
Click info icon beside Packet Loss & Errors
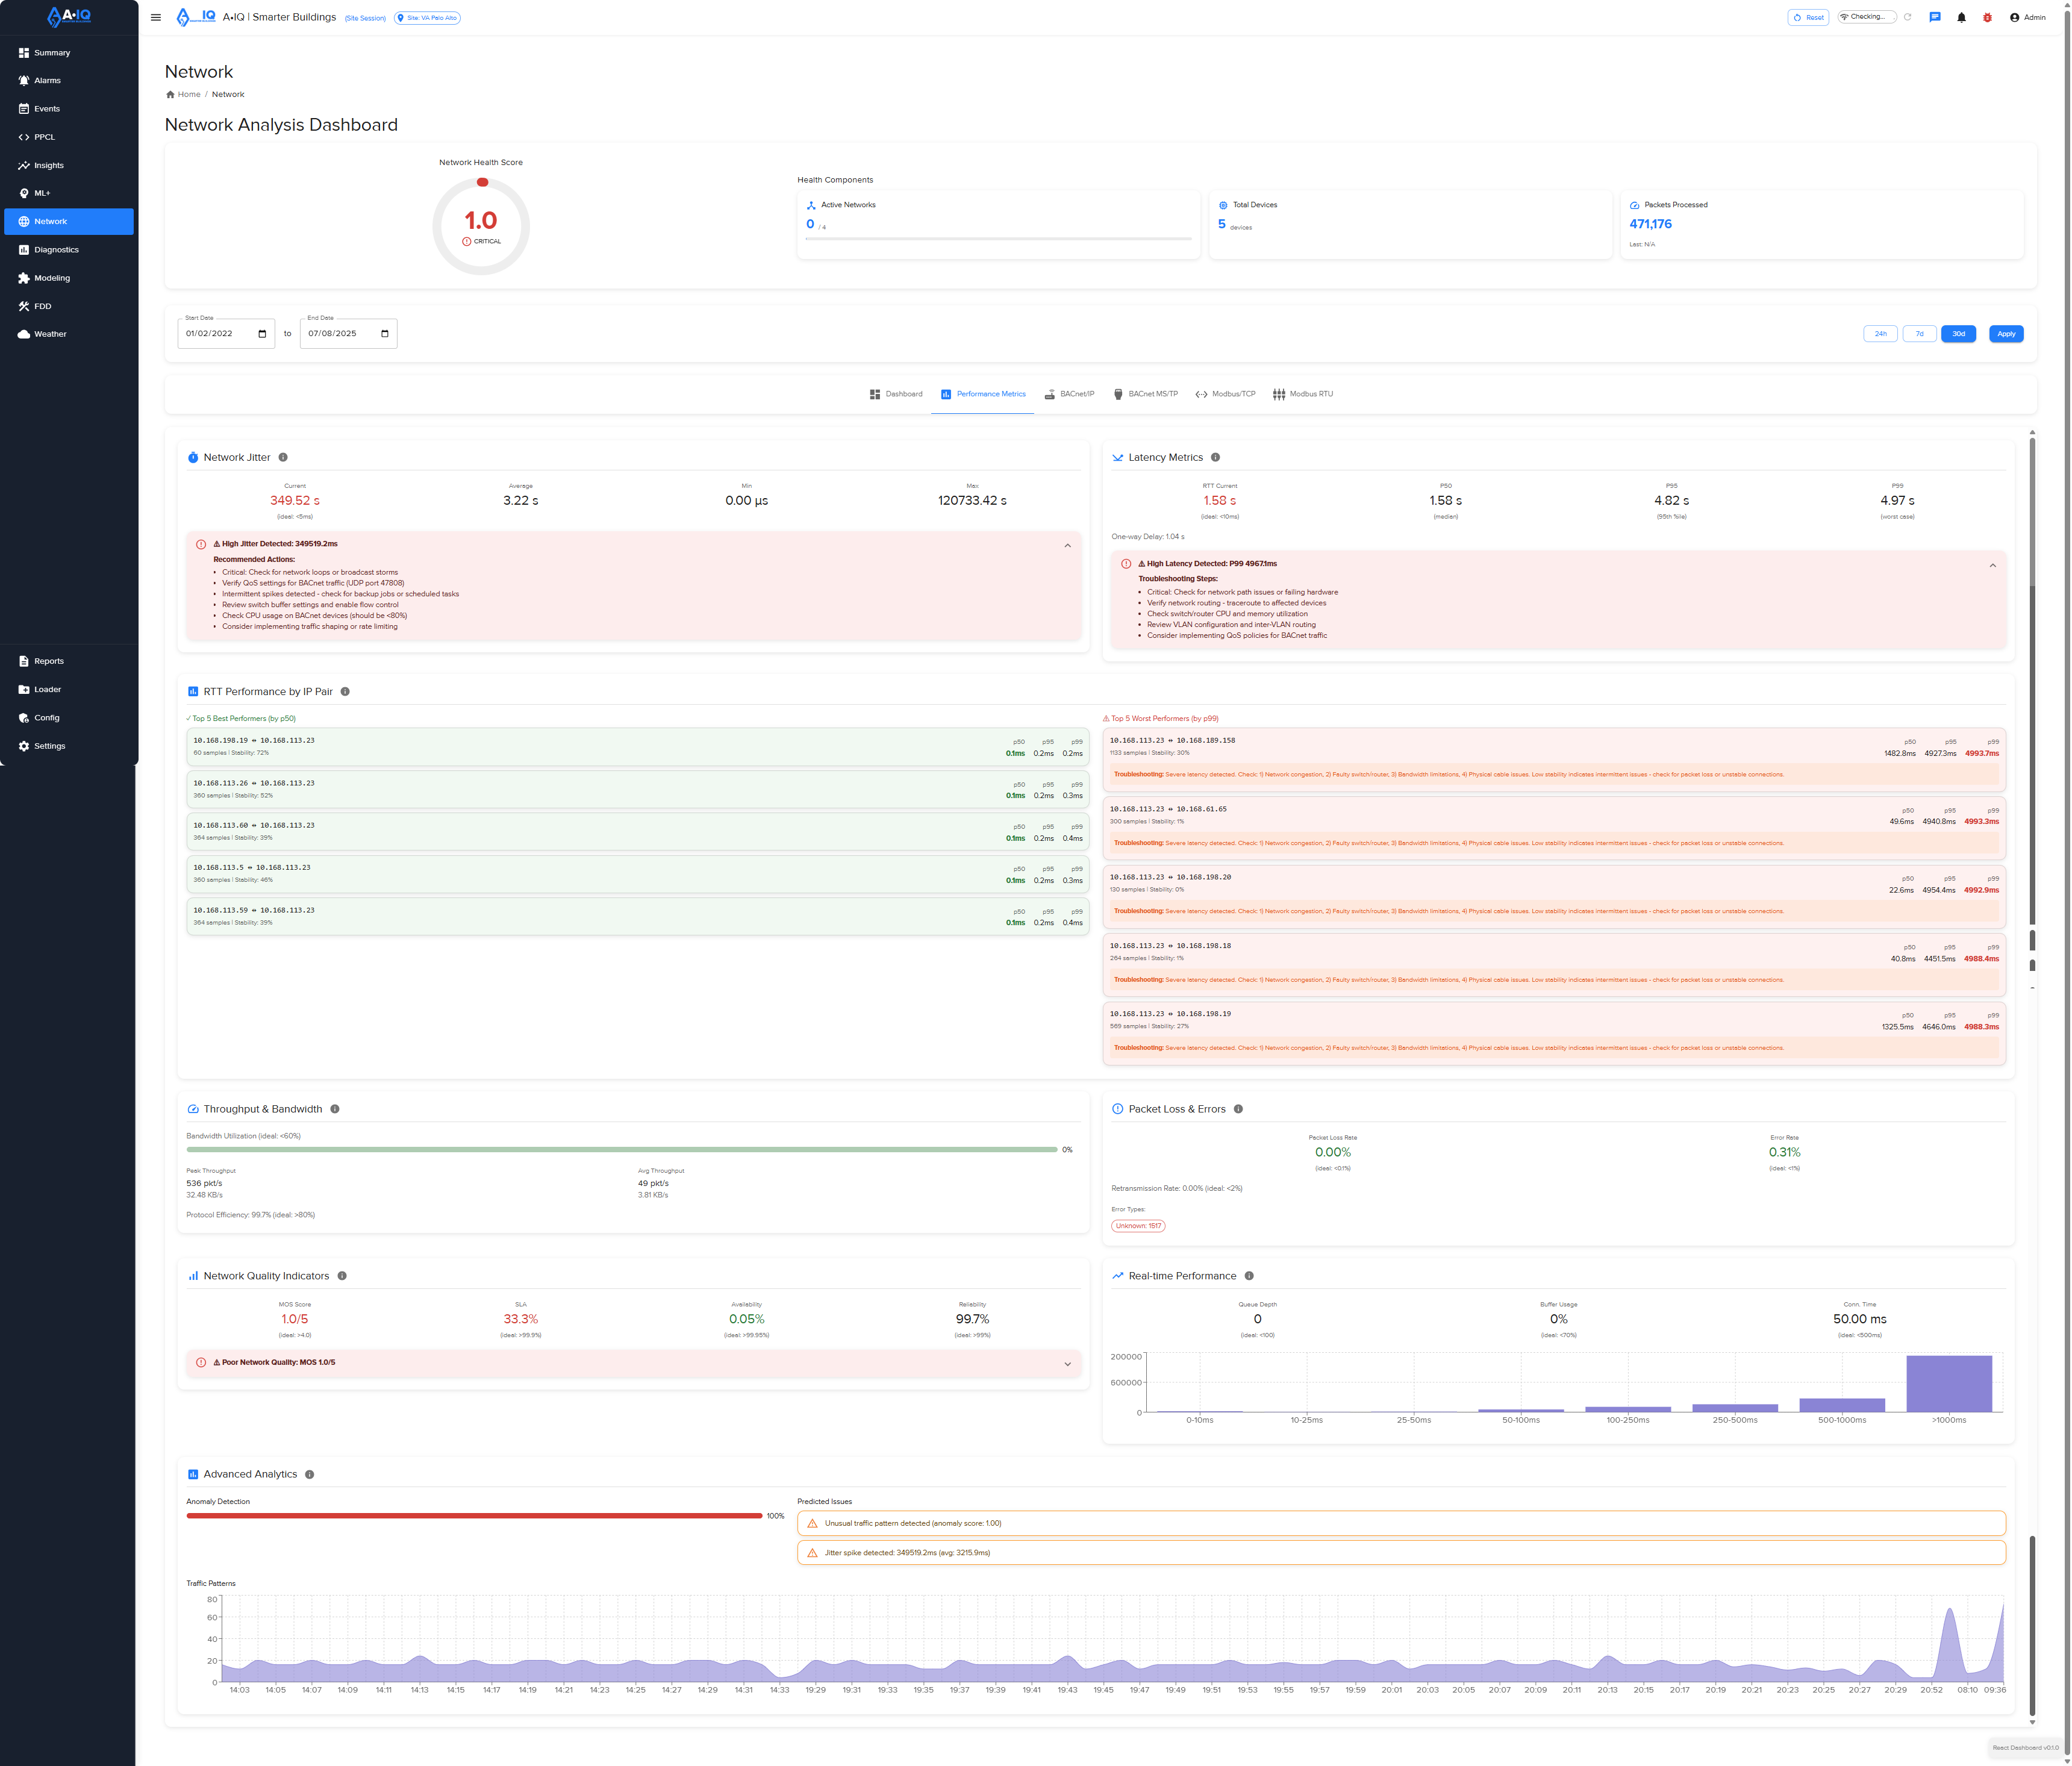[1238, 1109]
